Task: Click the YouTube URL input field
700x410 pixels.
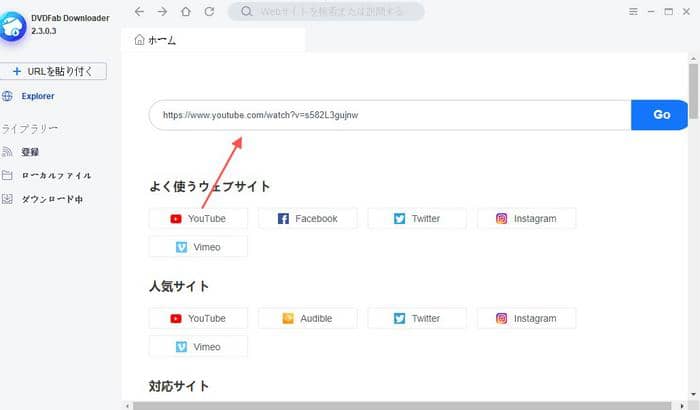Action: [x=390, y=115]
